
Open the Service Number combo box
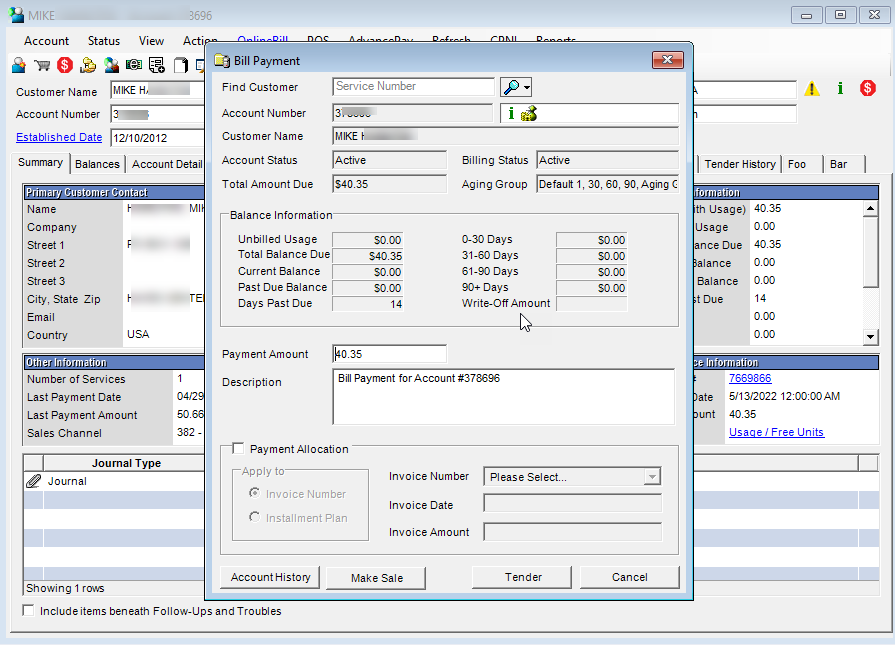click(x=413, y=86)
